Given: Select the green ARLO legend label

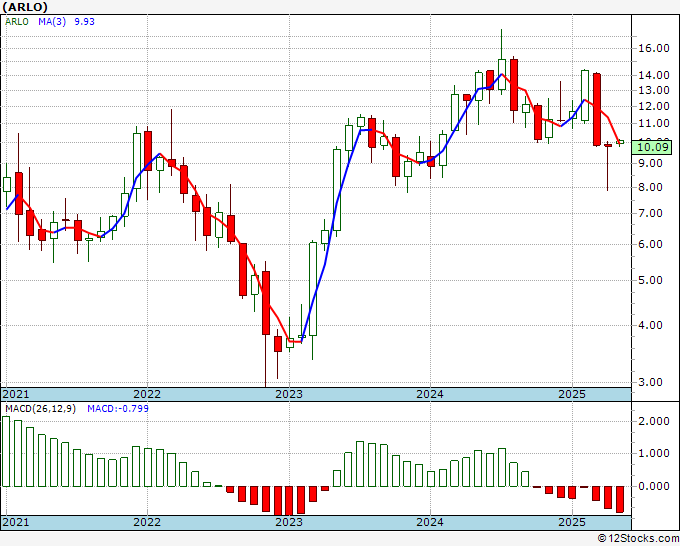Looking at the screenshot, I should point(16,22).
